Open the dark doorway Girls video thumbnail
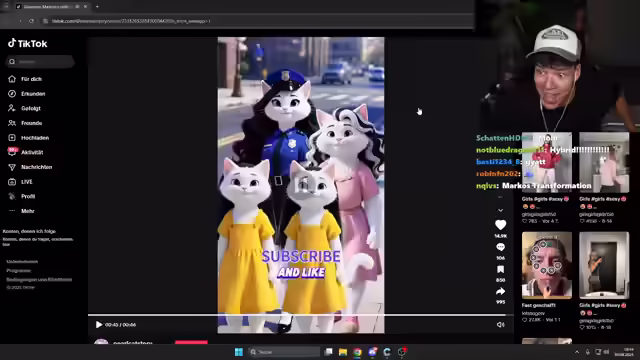The image size is (640, 360). click(604, 265)
